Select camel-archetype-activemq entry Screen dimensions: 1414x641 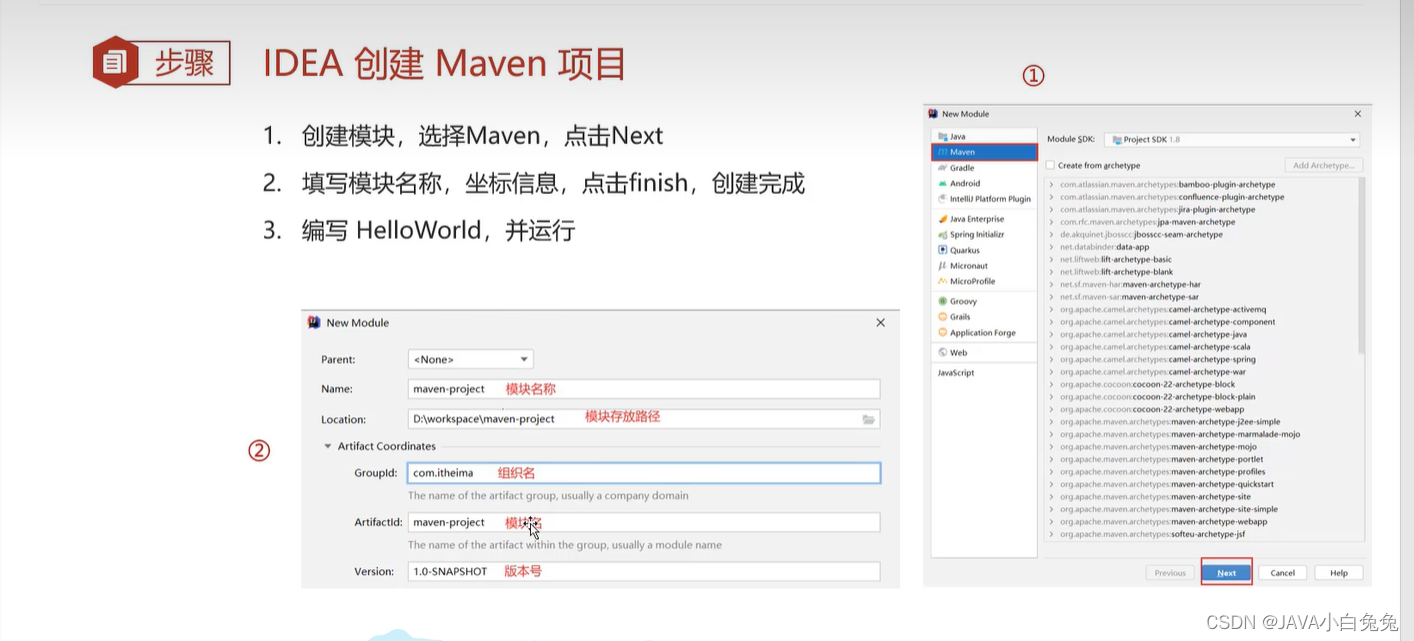(x=1163, y=310)
